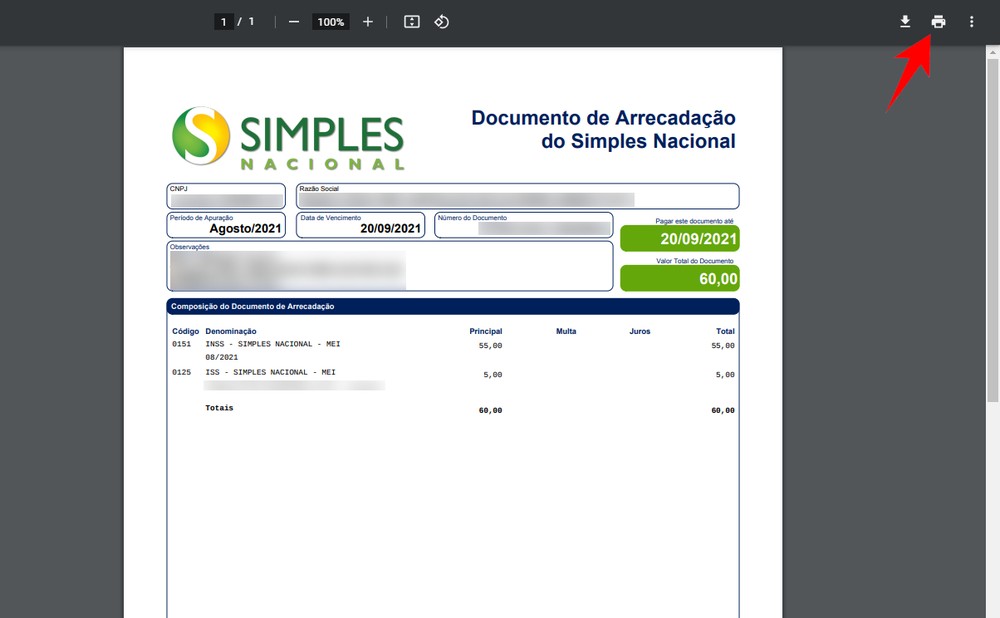Click the green Valor Total badge showing 60,00

point(680,278)
